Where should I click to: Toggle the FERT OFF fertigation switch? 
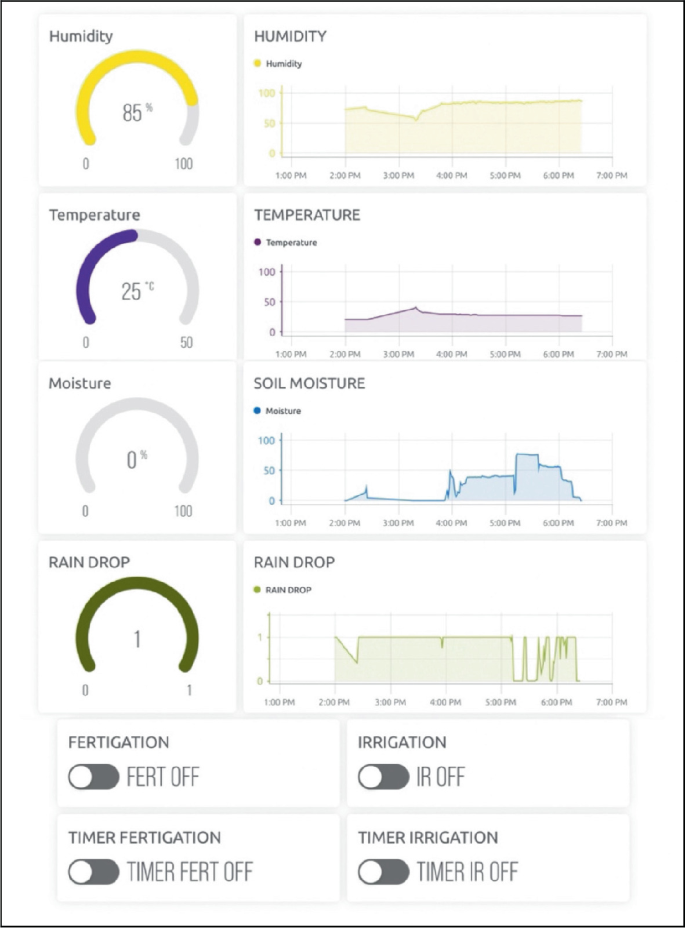coord(94,776)
